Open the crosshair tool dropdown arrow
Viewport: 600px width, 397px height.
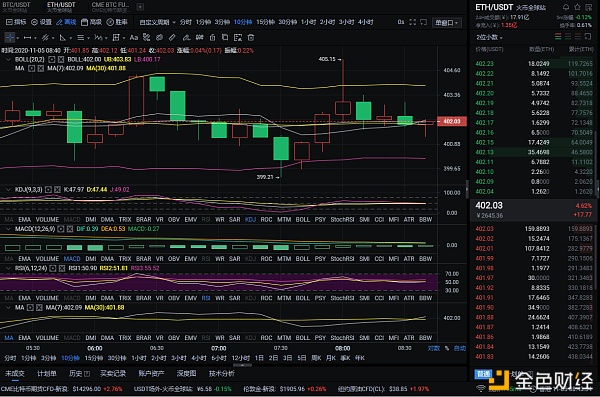click(x=18, y=38)
